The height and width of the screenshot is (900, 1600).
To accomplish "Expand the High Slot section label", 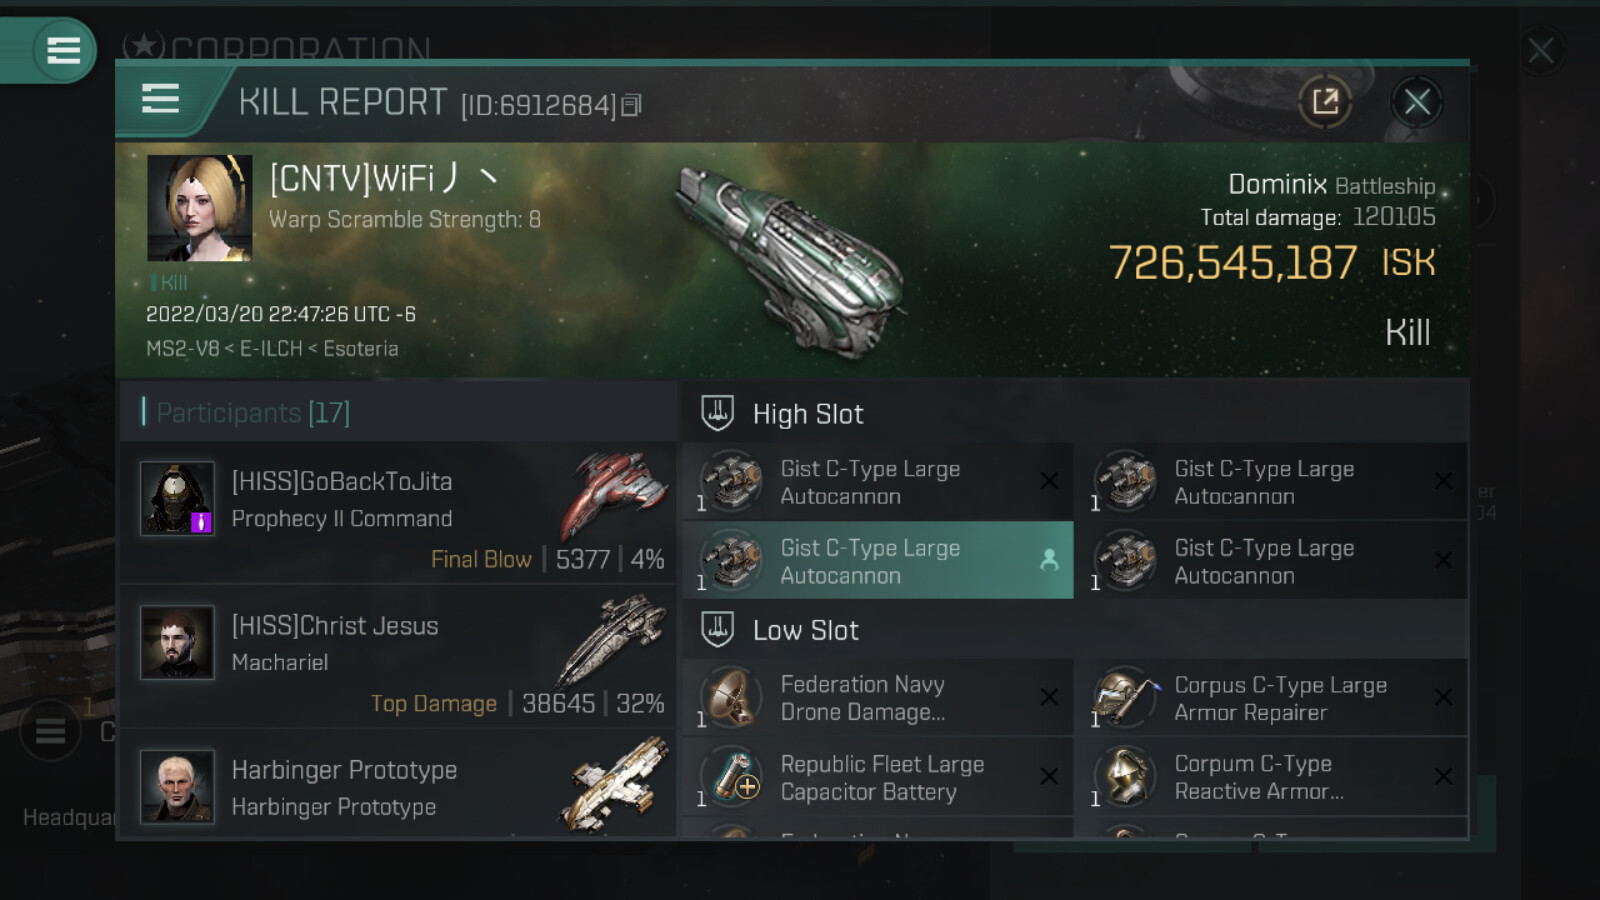I will tap(808, 414).
